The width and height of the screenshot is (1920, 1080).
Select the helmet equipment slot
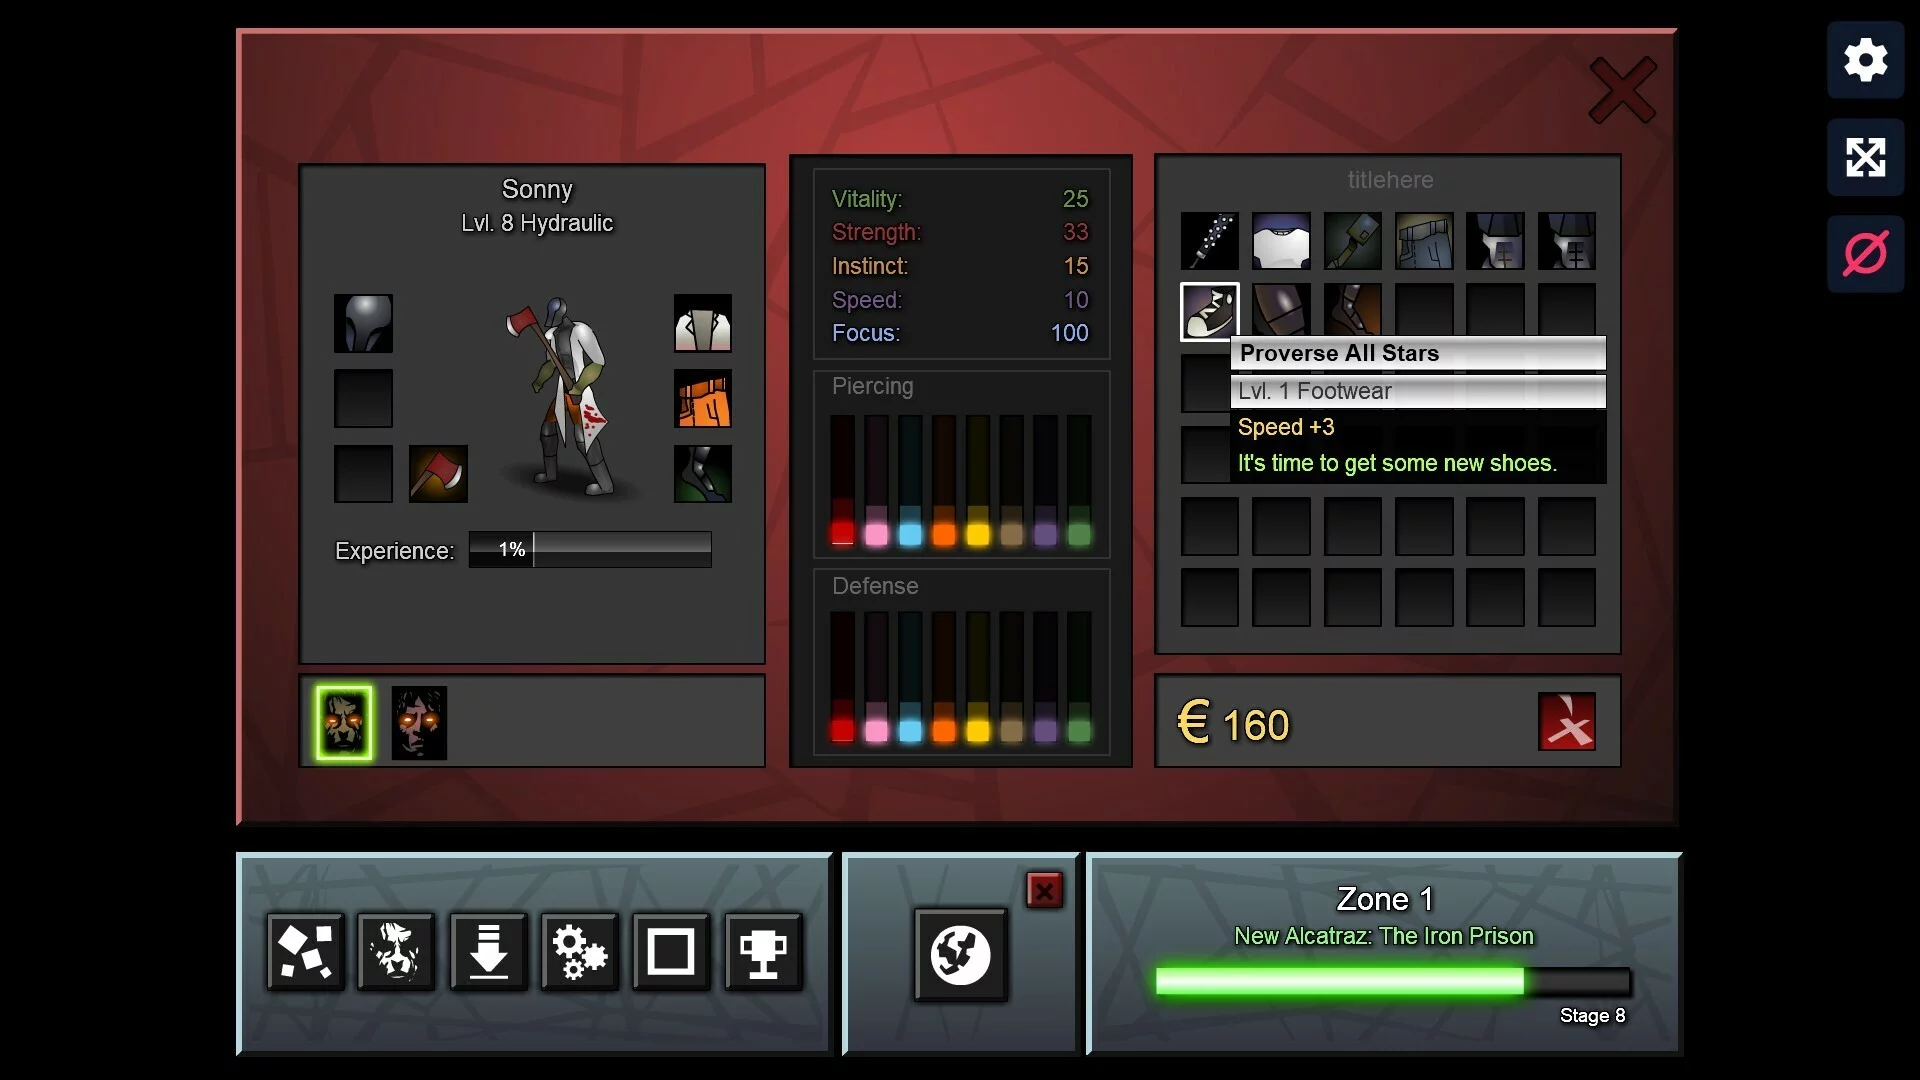click(x=363, y=323)
